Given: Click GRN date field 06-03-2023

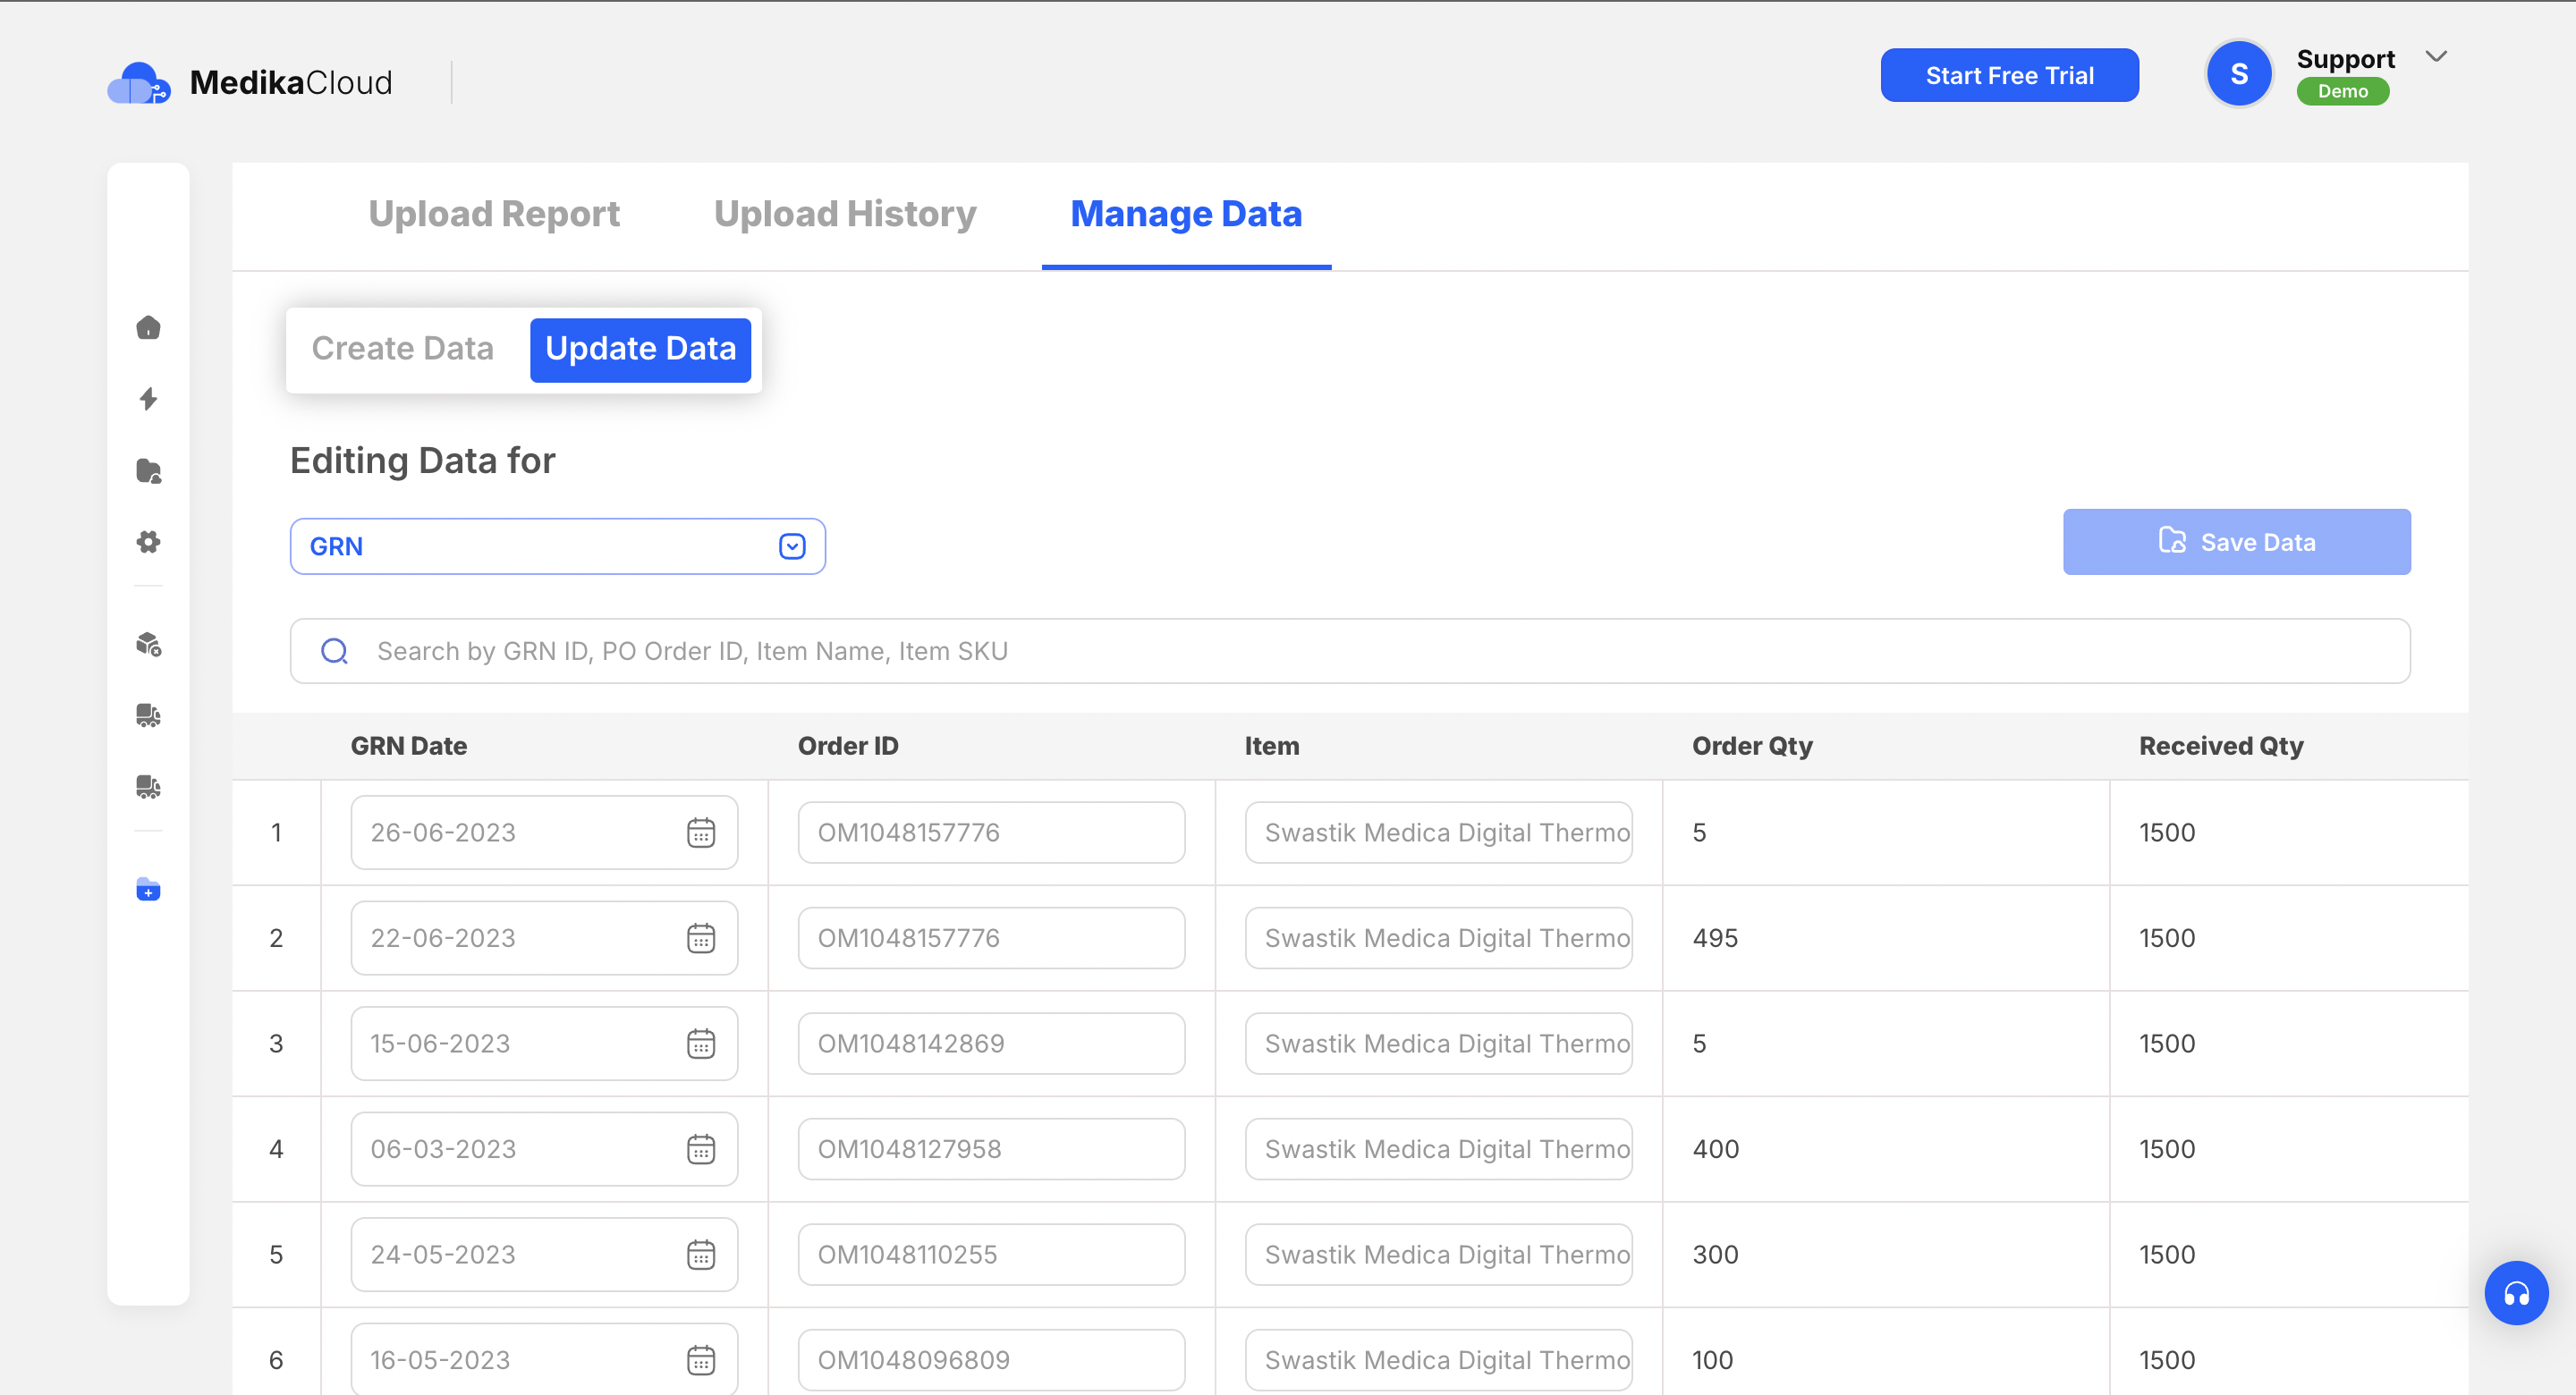Looking at the screenshot, I should point(544,1149).
